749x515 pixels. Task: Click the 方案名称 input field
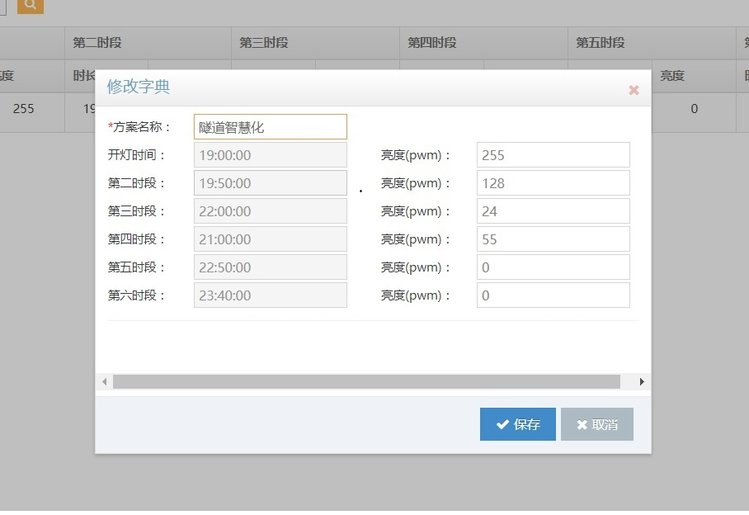click(x=270, y=127)
